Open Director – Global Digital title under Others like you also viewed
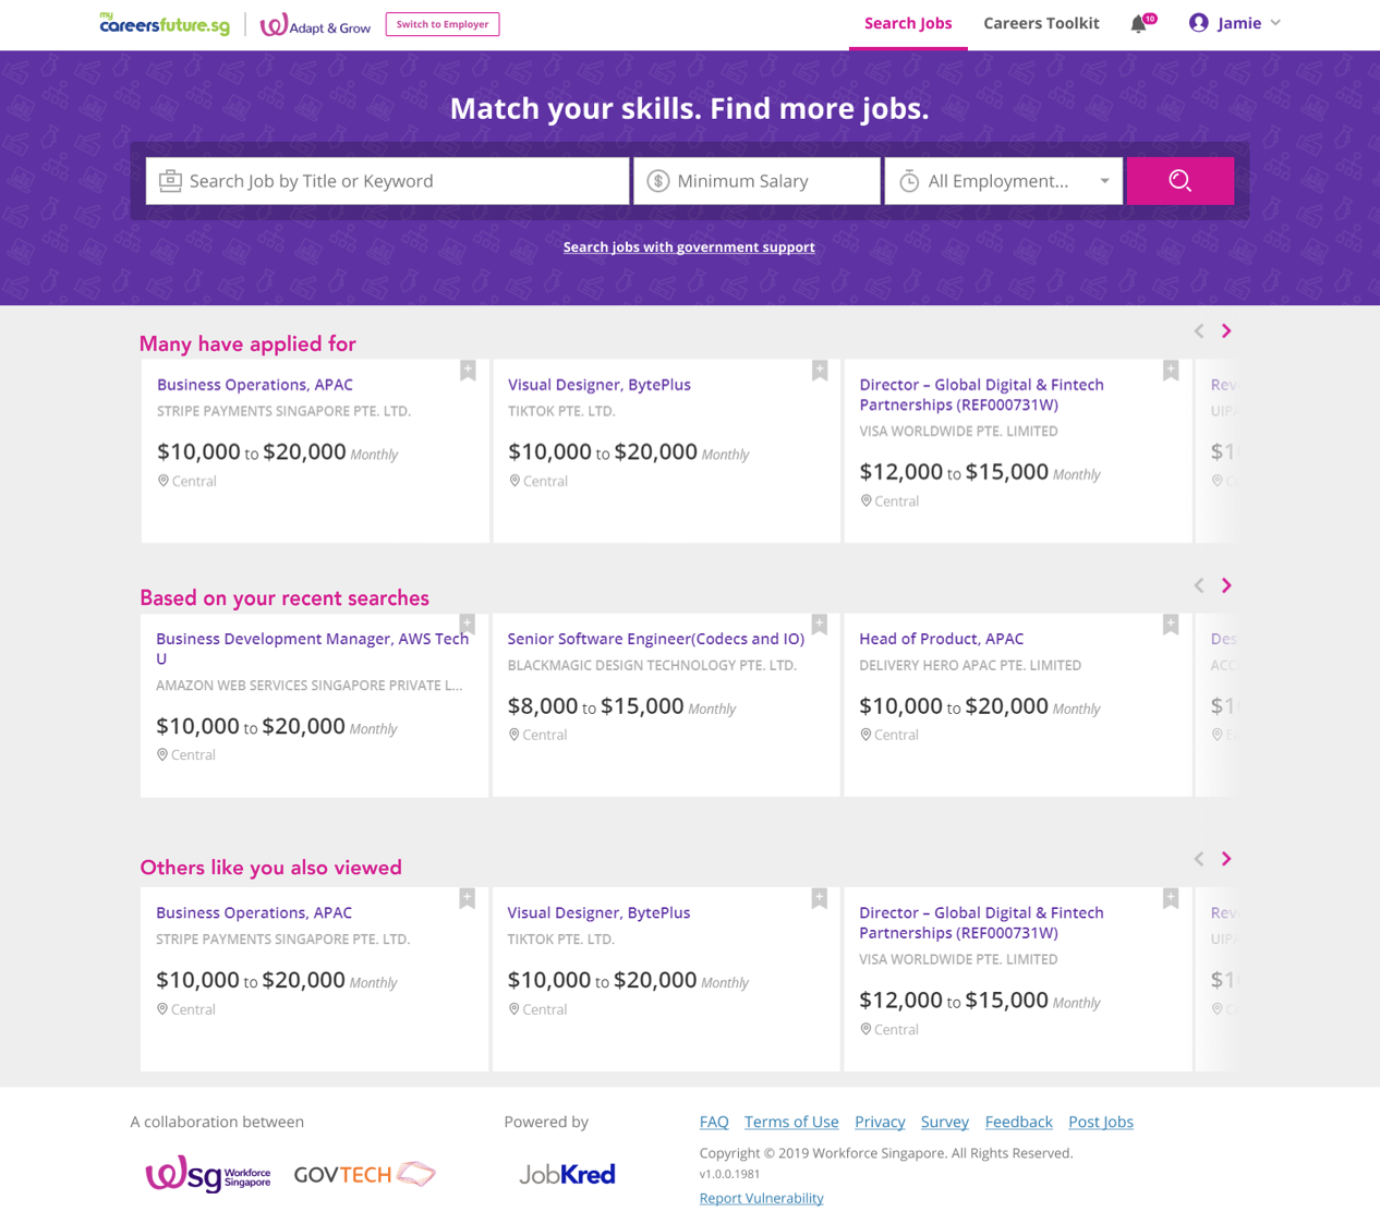Image resolution: width=1384 pixels, height=1216 pixels. pyautogui.click(x=984, y=925)
